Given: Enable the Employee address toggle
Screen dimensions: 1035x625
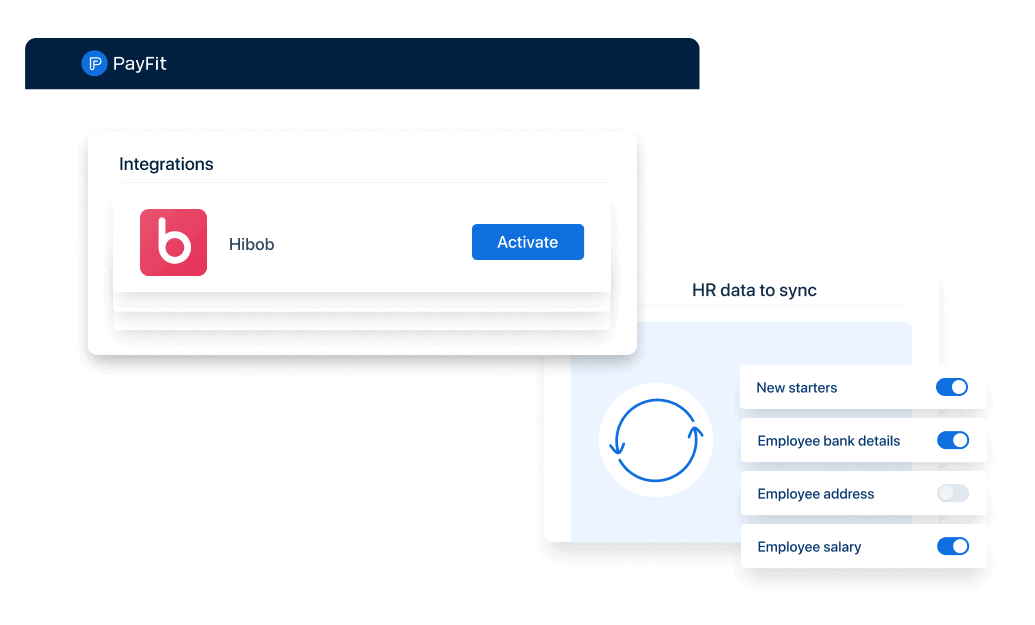Looking at the screenshot, I should (x=952, y=493).
